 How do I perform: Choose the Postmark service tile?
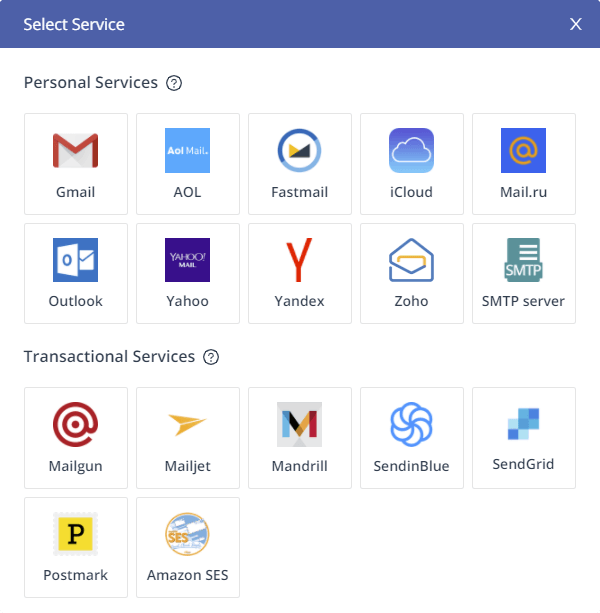76,547
